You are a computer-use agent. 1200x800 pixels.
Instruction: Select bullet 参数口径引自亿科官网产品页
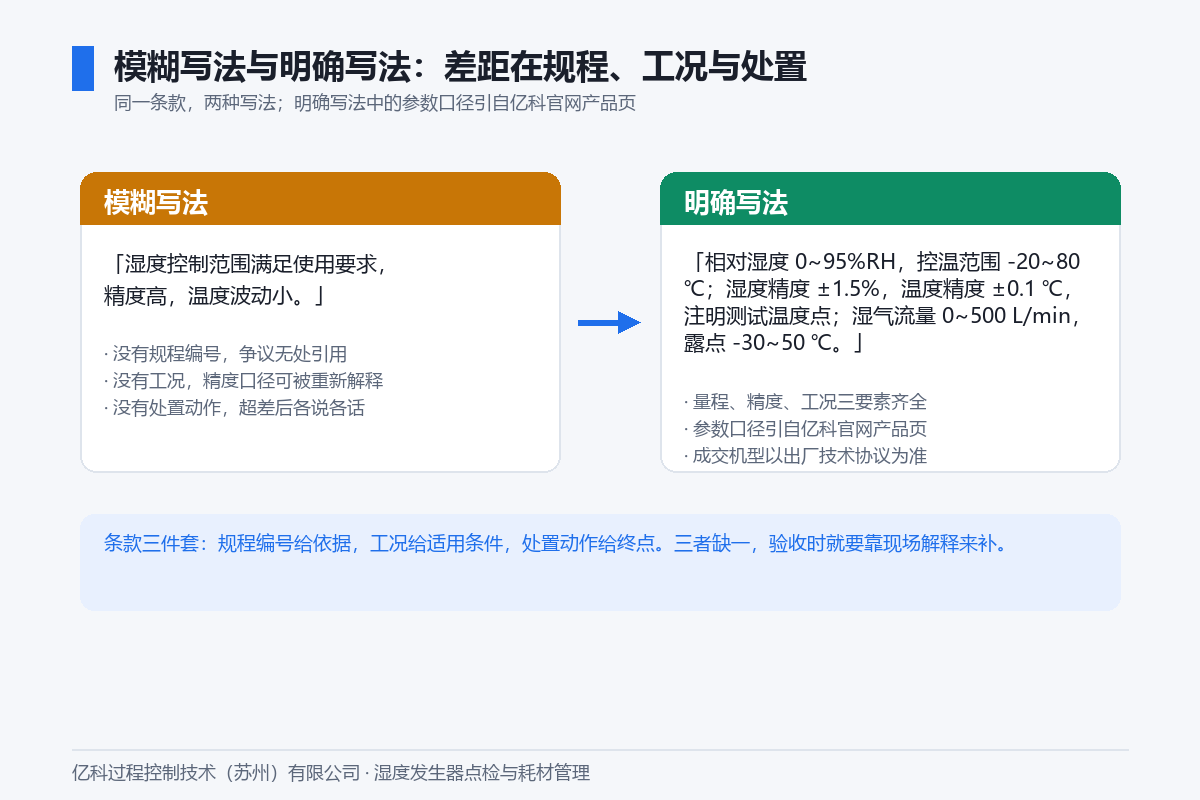pos(805,429)
